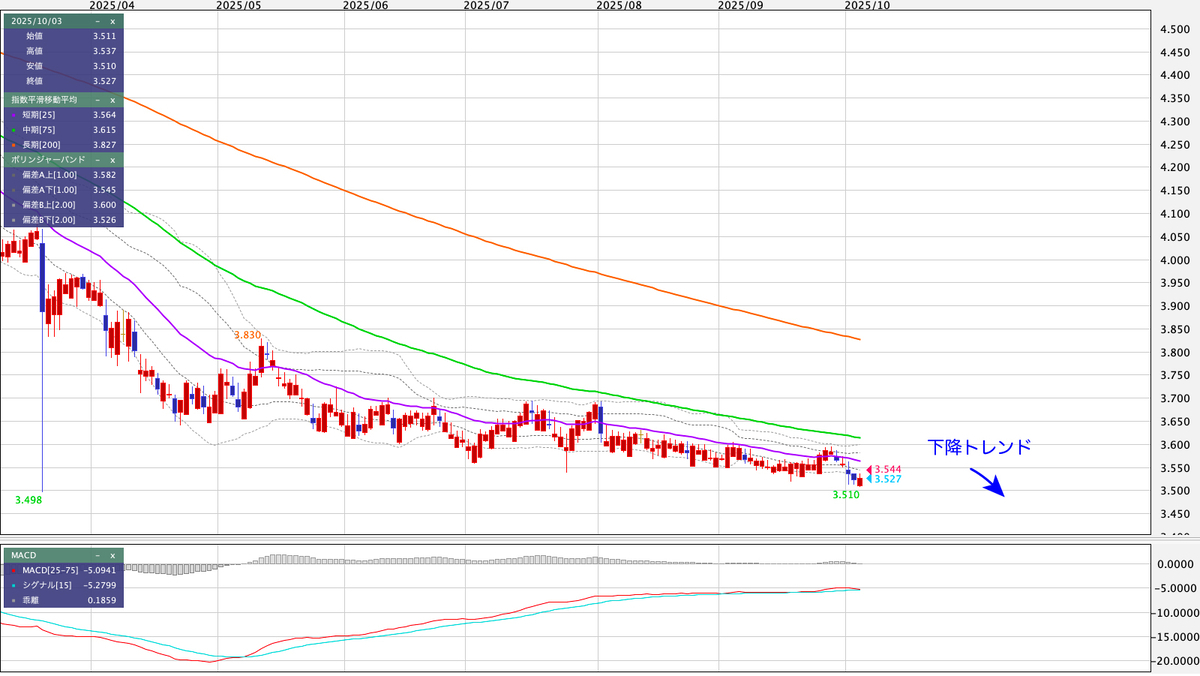Minimize the 指数平滑移動平均 panel
Image resolution: width=1200 pixels, height=676 pixels.
[97, 100]
